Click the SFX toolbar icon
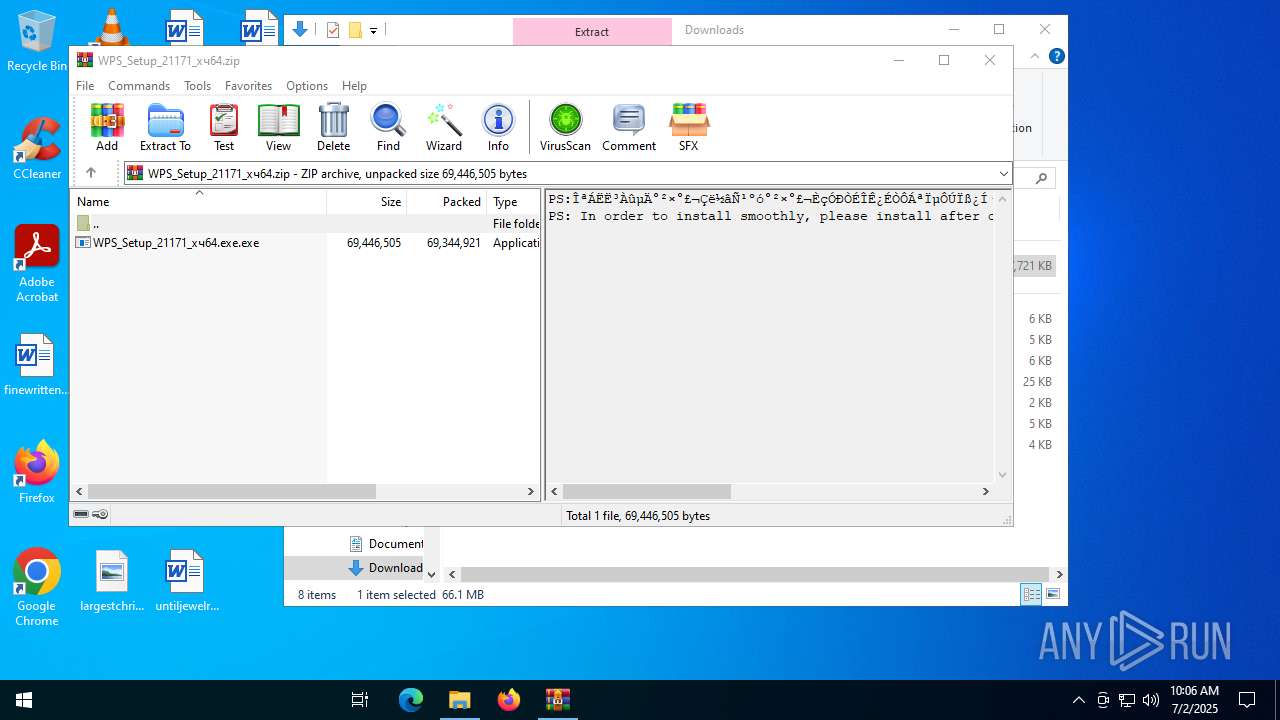 click(689, 127)
